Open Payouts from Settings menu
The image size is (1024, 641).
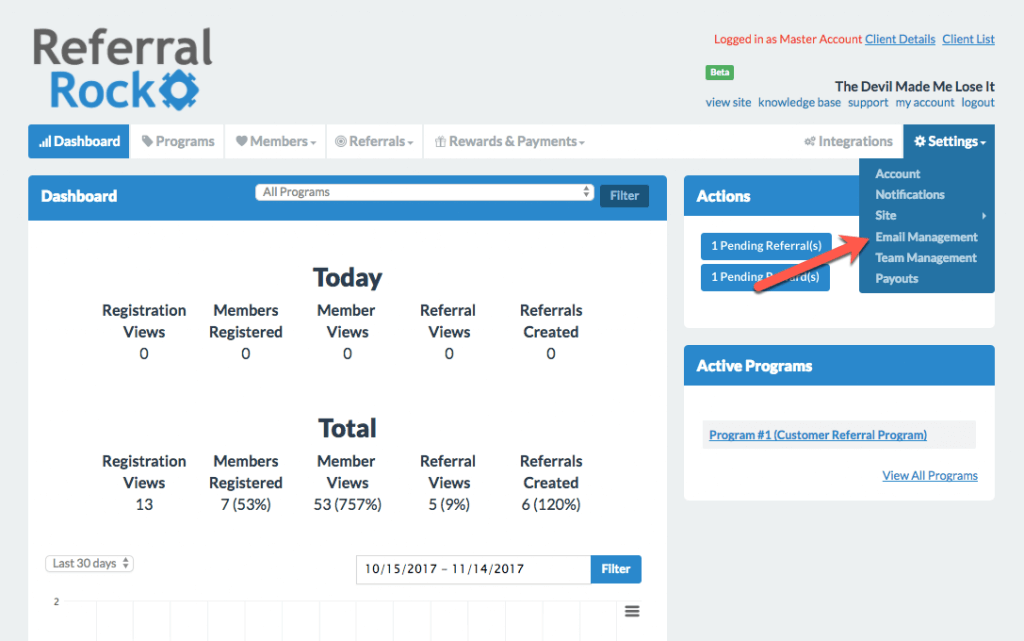[897, 279]
